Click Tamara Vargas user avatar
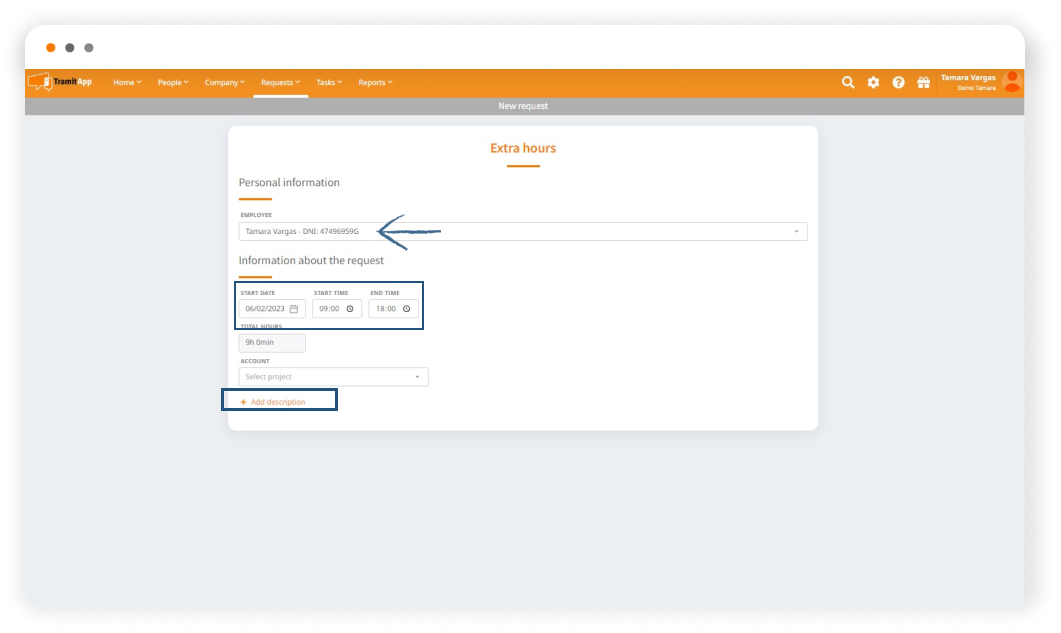The height and width of the screenshot is (633, 1061). [x=1012, y=82]
